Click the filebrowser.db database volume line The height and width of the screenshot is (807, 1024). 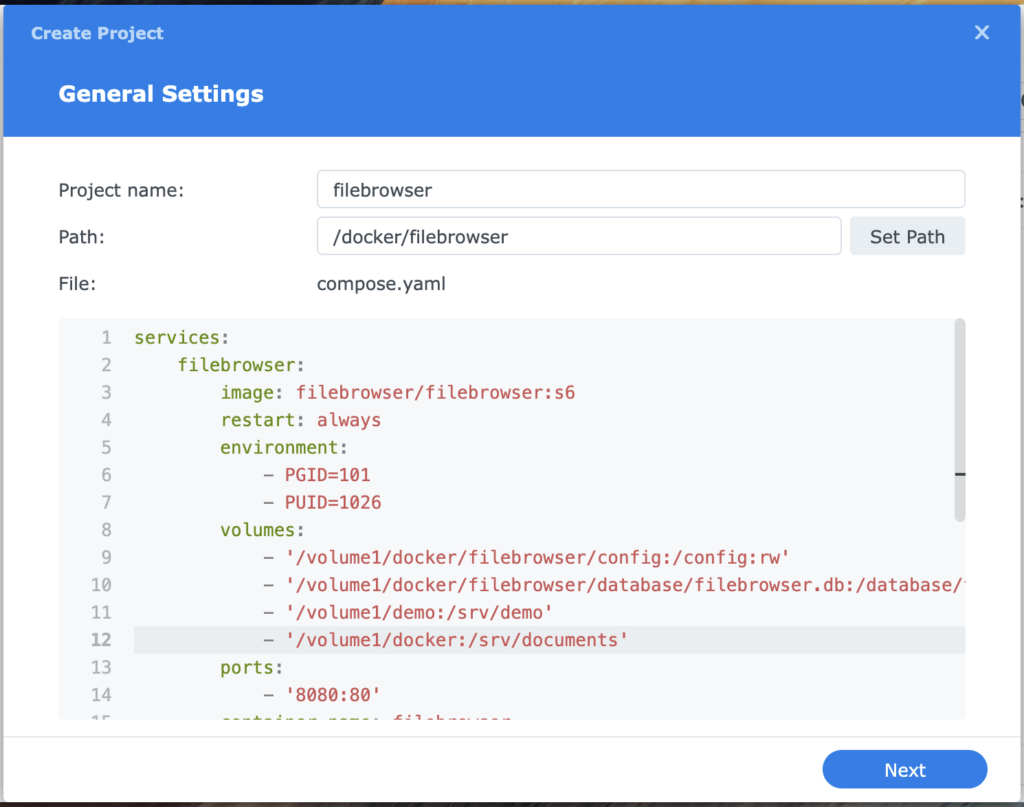(x=620, y=585)
